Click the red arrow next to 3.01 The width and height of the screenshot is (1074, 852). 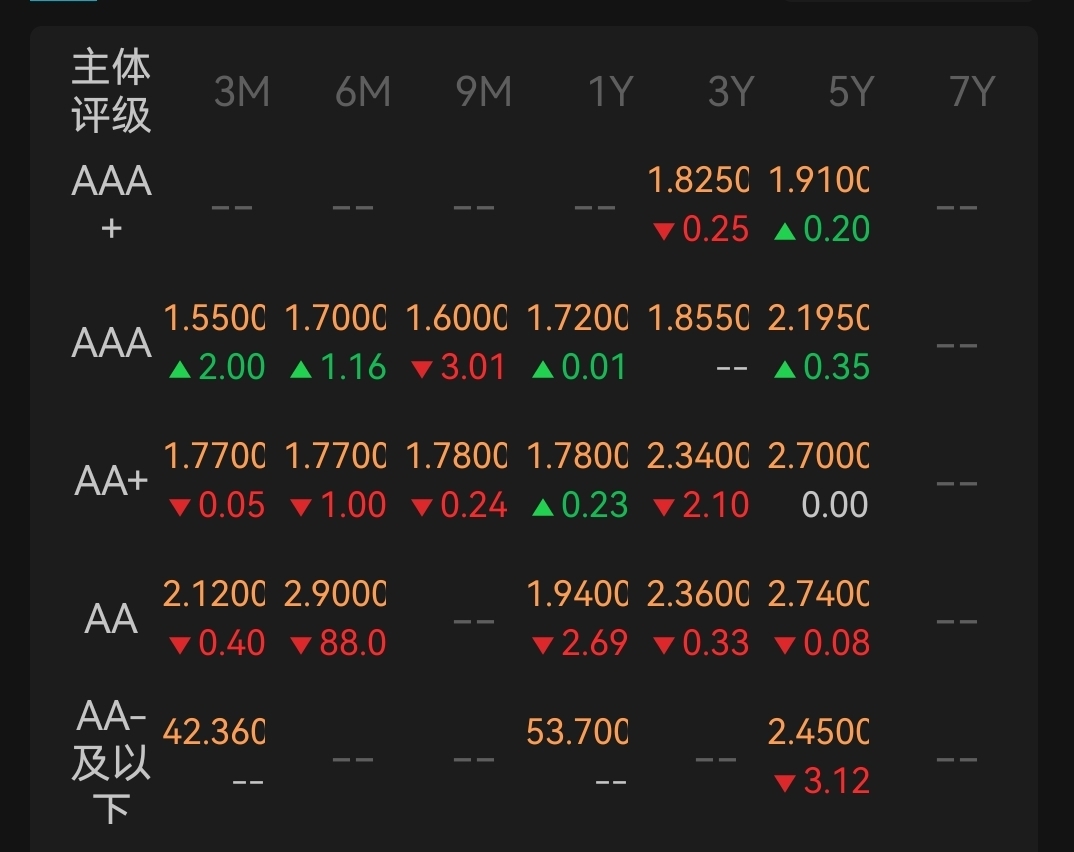pyautogui.click(x=422, y=370)
